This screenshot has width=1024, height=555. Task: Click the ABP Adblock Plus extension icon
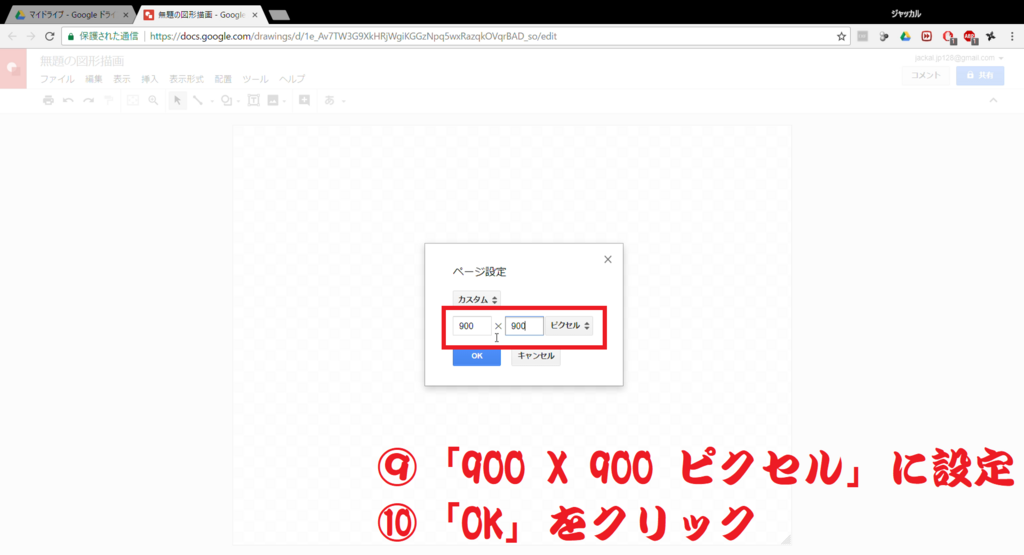coord(970,37)
